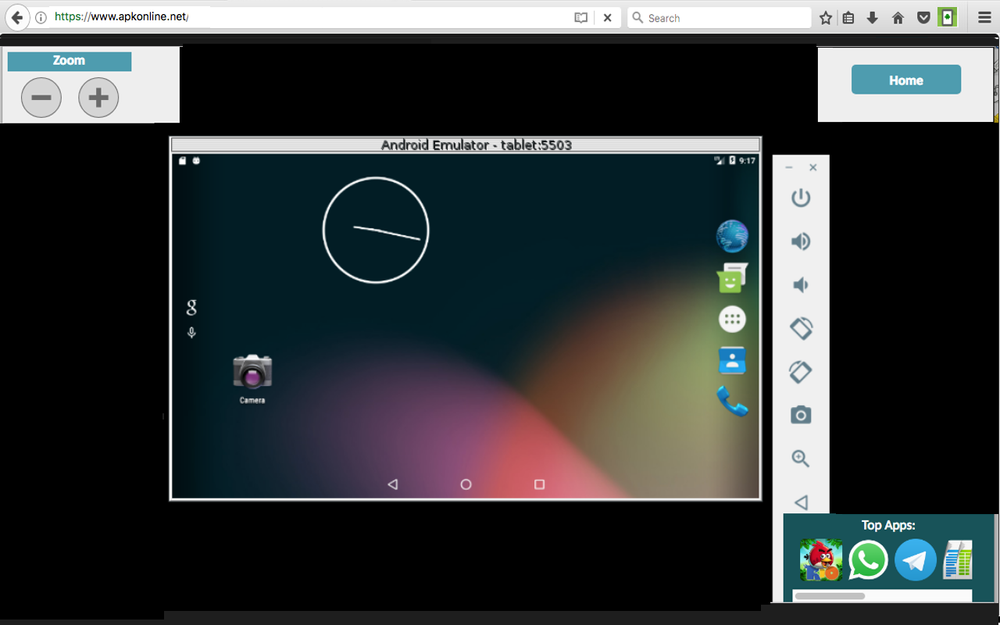Open recent apps with the square button

point(539,484)
